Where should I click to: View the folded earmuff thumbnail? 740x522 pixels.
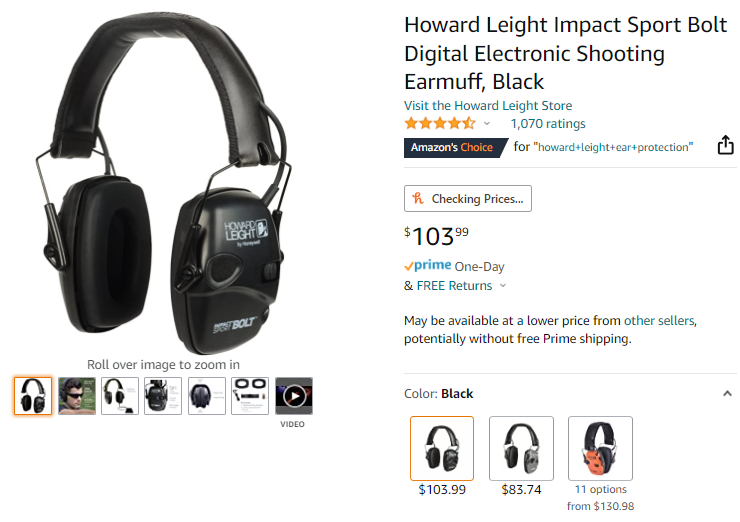[x=207, y=396]
